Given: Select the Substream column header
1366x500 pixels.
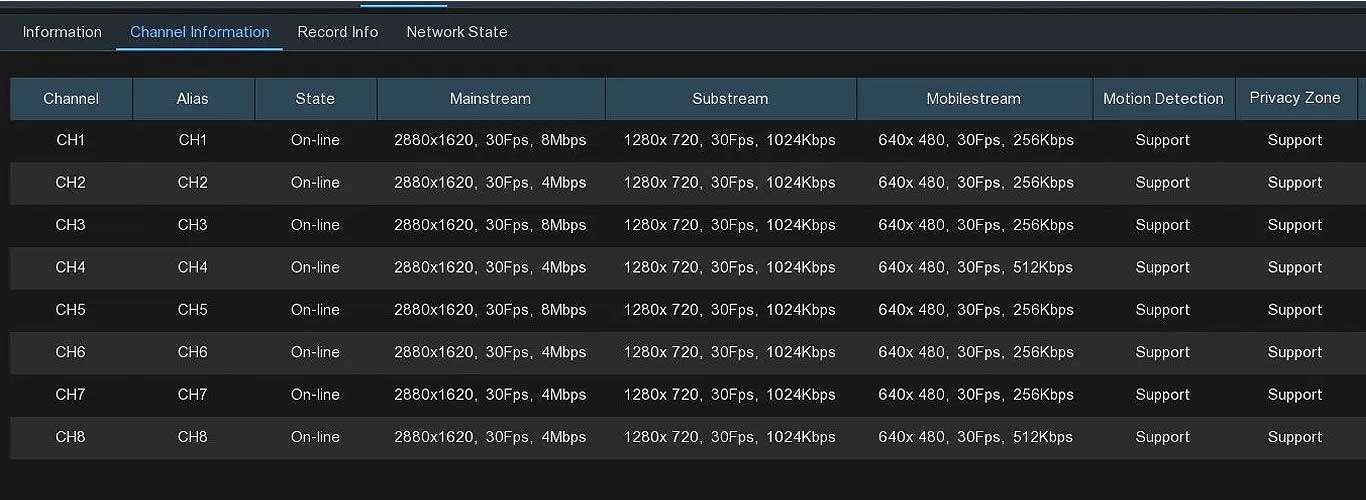Looking at the screenshot, I should tap(730, 98).
